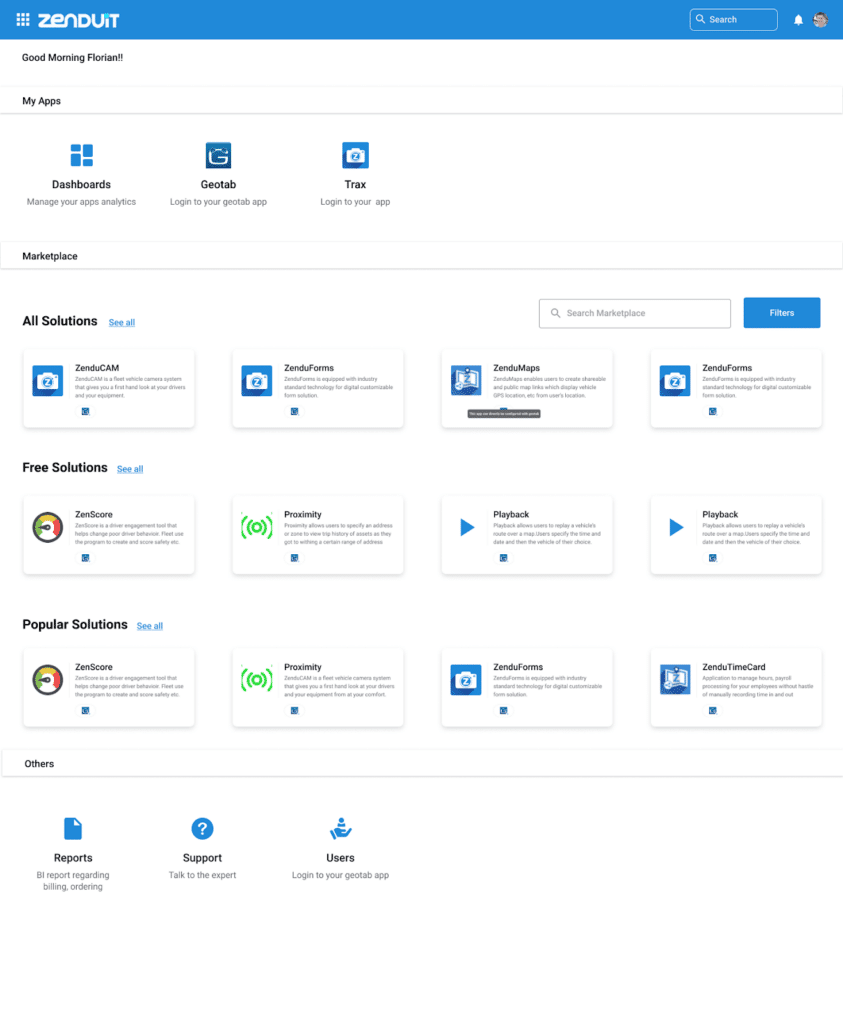Open the Users icon
The image size is (843, 1024).
(340, 829)
